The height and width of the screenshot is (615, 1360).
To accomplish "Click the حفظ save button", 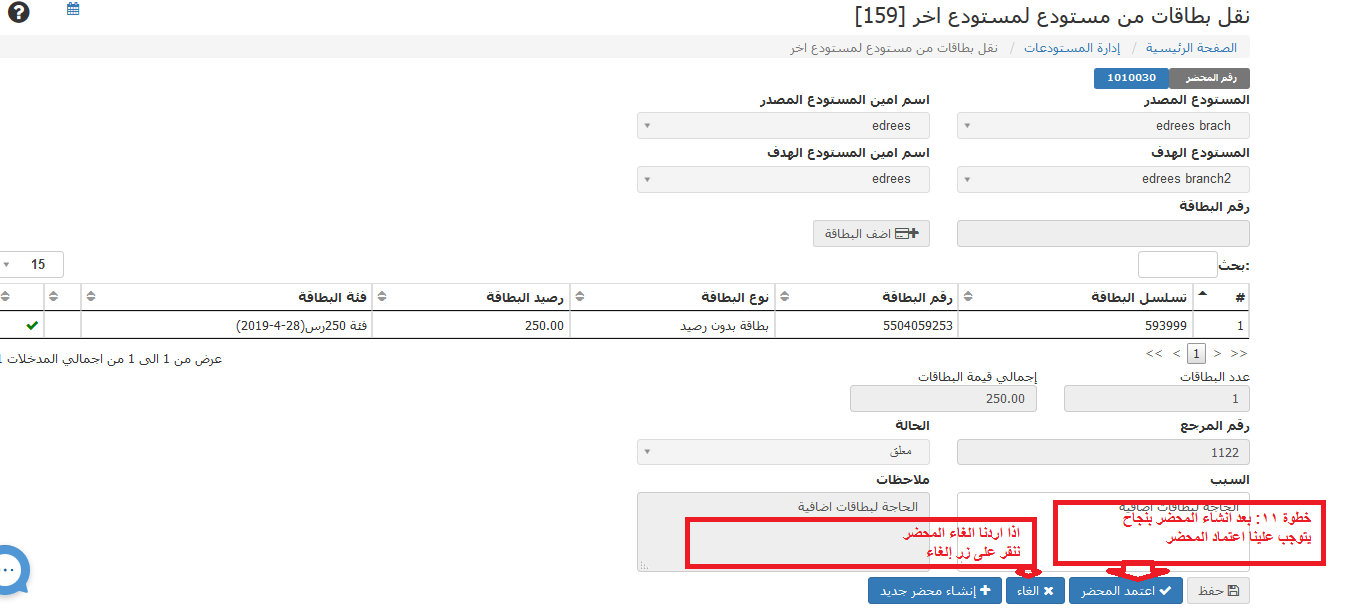I will click(x=1217, y=591).
